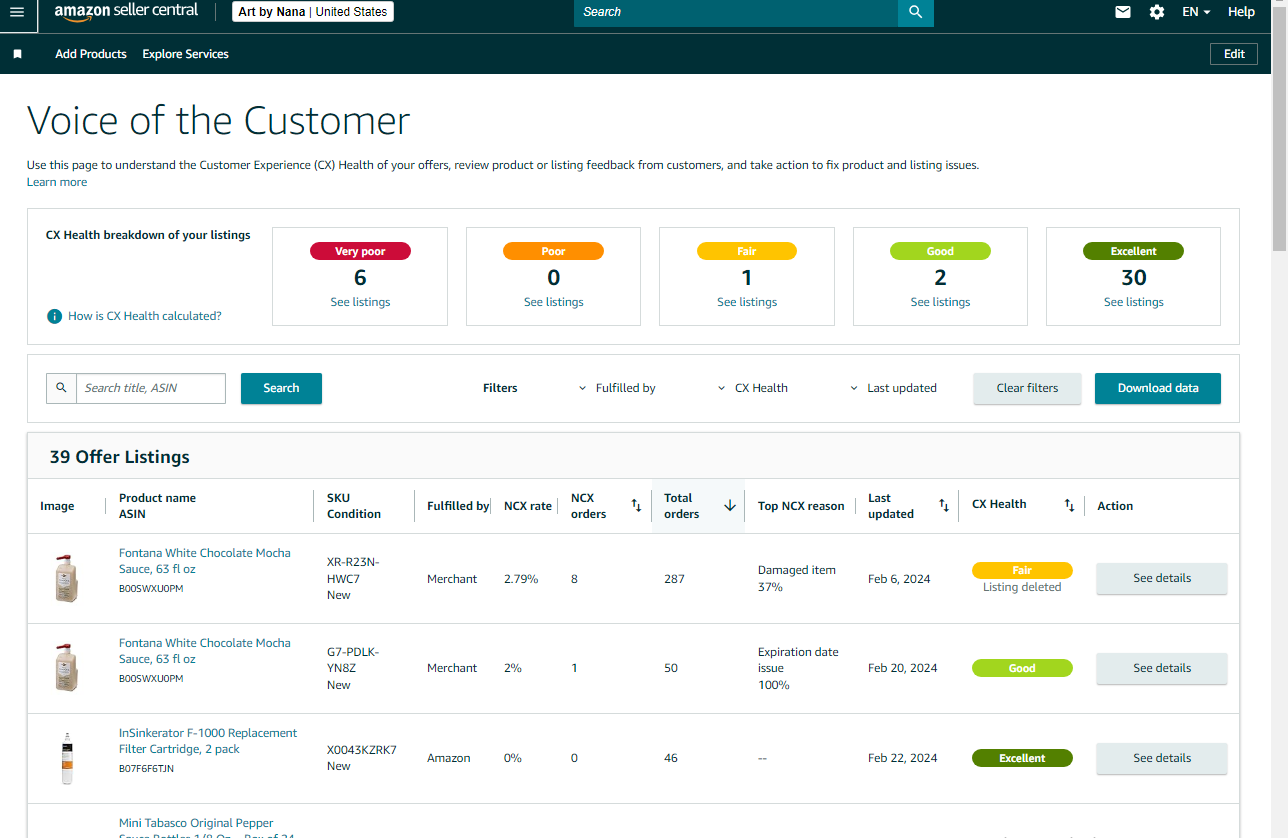
Task: Click the magnifier icon in listing search box
Action: click(62, 388)
